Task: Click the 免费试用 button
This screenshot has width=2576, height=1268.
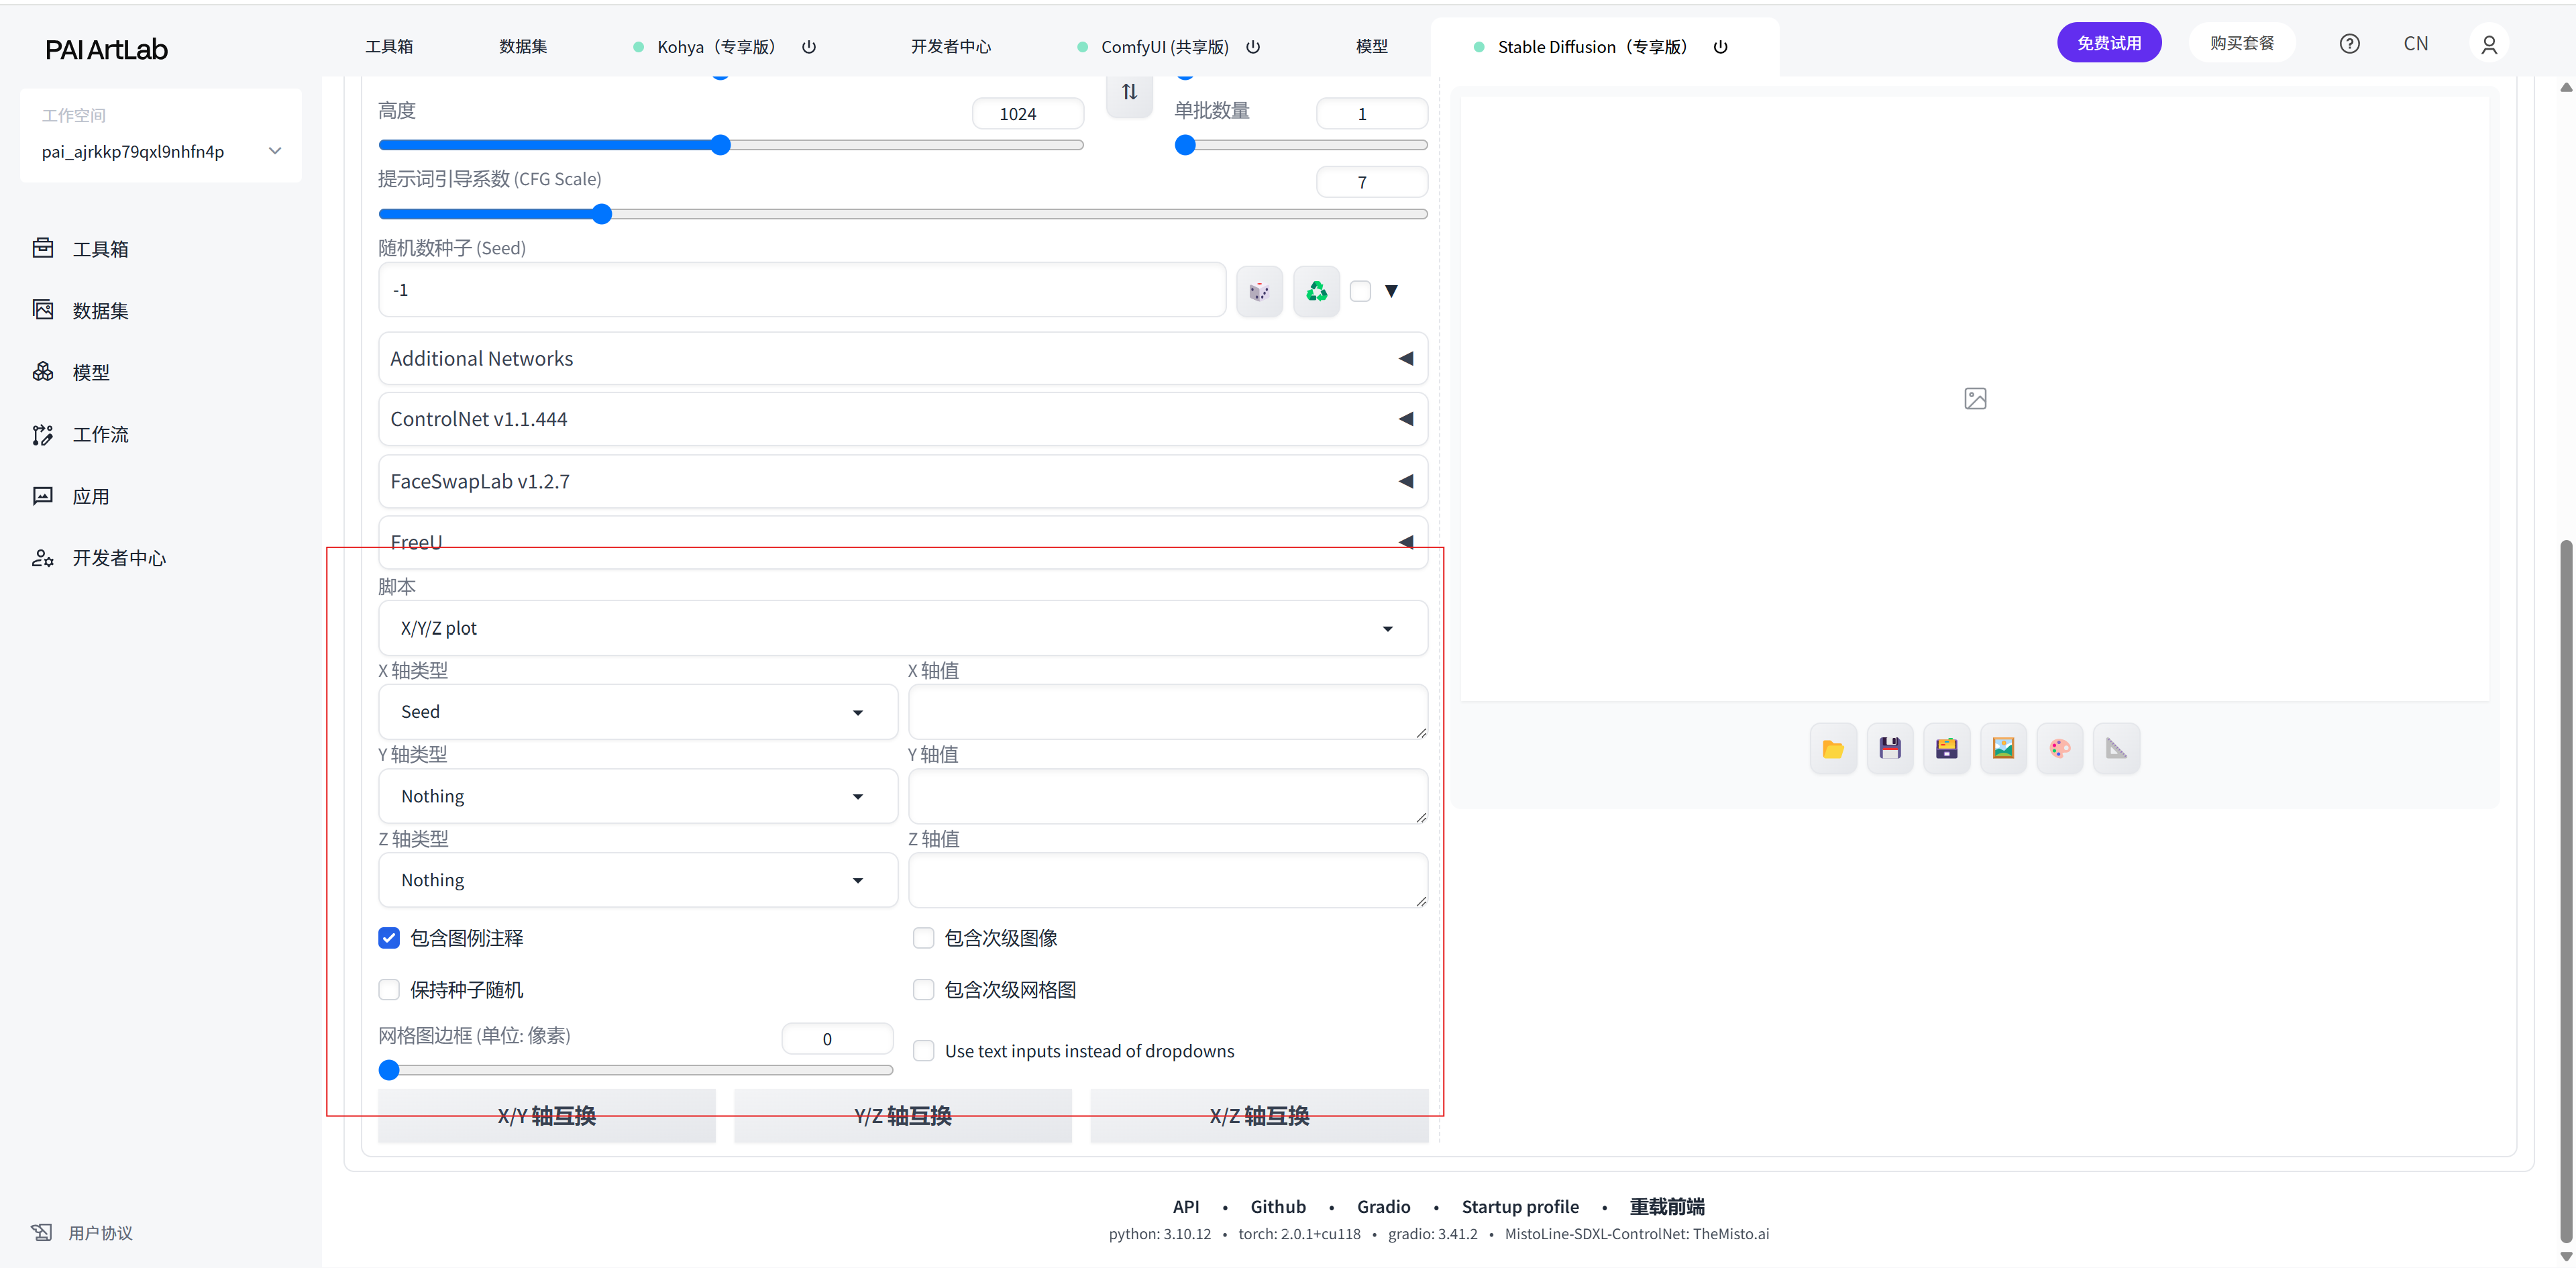Action: pyautogui.click(x=2108, y=43)
